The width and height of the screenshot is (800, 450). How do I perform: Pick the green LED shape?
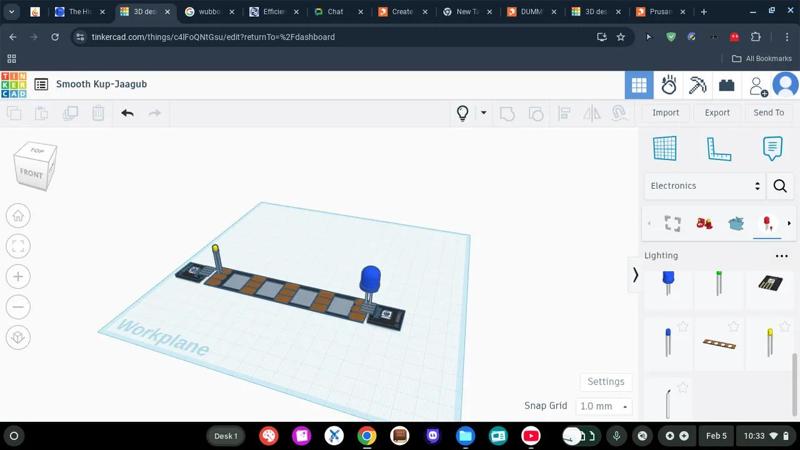point(719,284)
